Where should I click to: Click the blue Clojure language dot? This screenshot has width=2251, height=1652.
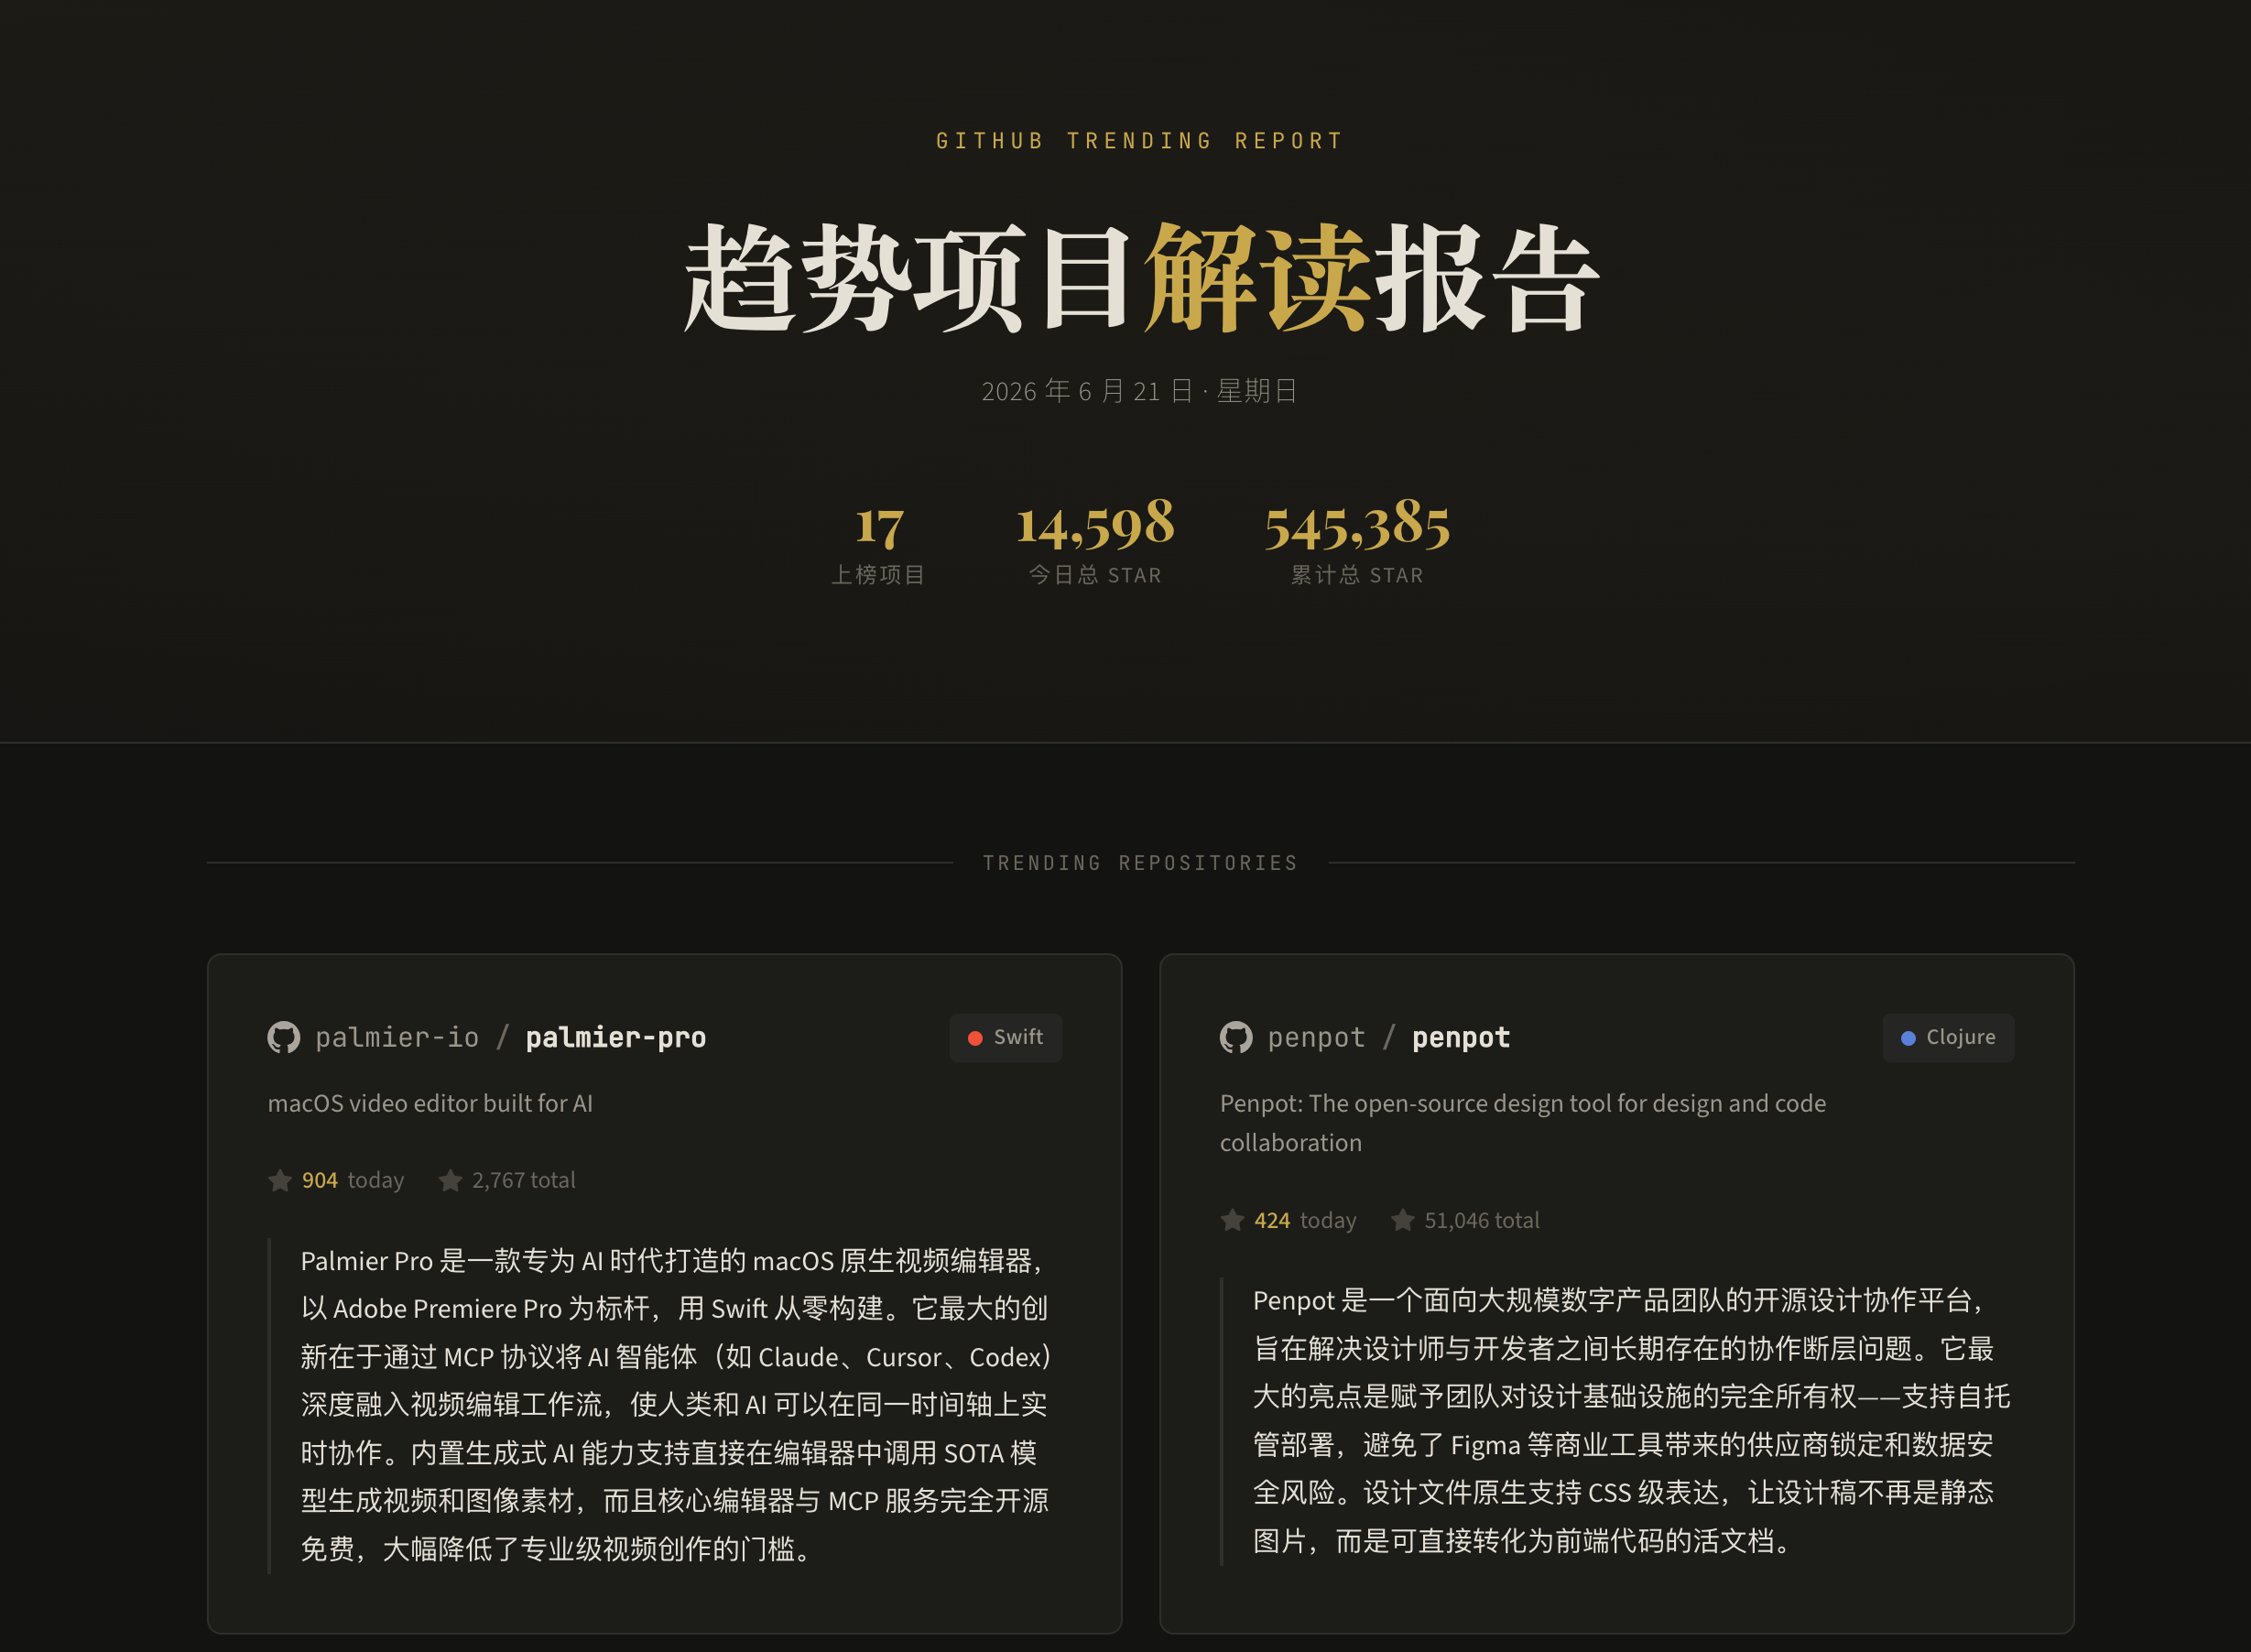coord(1908,1038)
